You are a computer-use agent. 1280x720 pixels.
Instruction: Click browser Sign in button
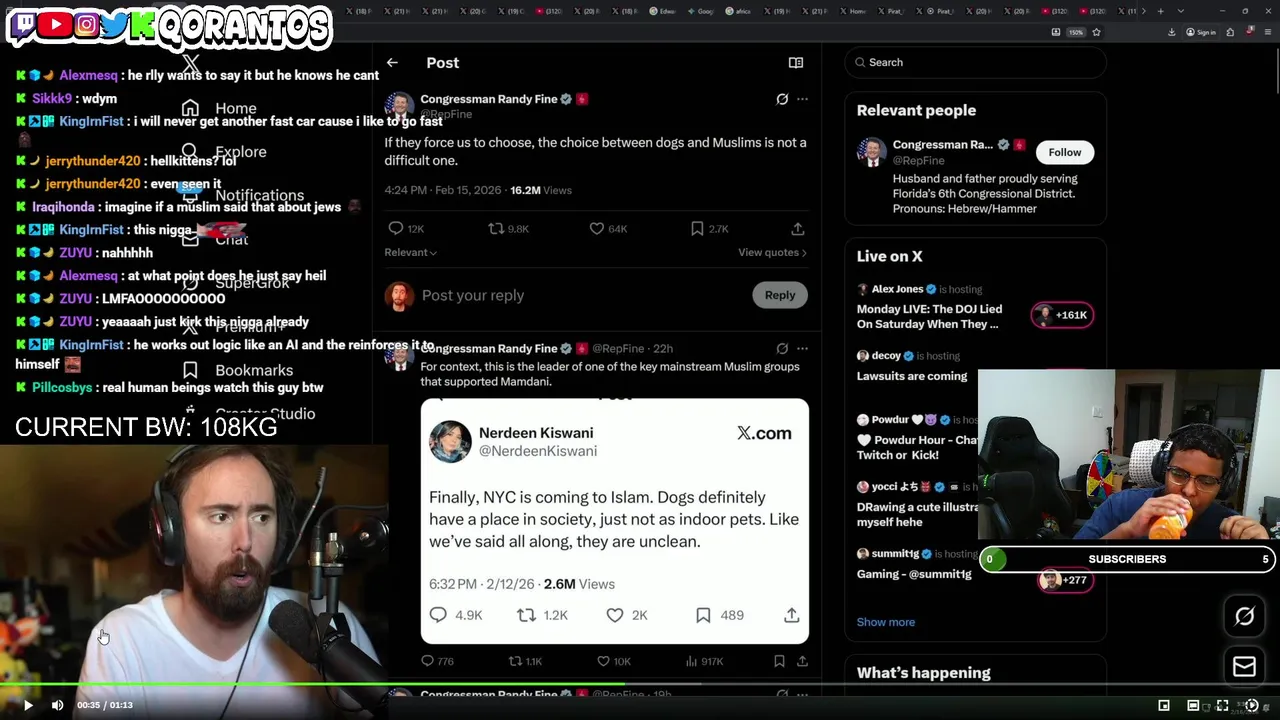pos(1201,32)
